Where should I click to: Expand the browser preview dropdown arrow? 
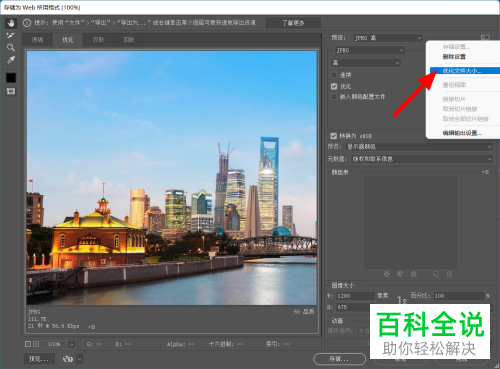pos(80,359)
